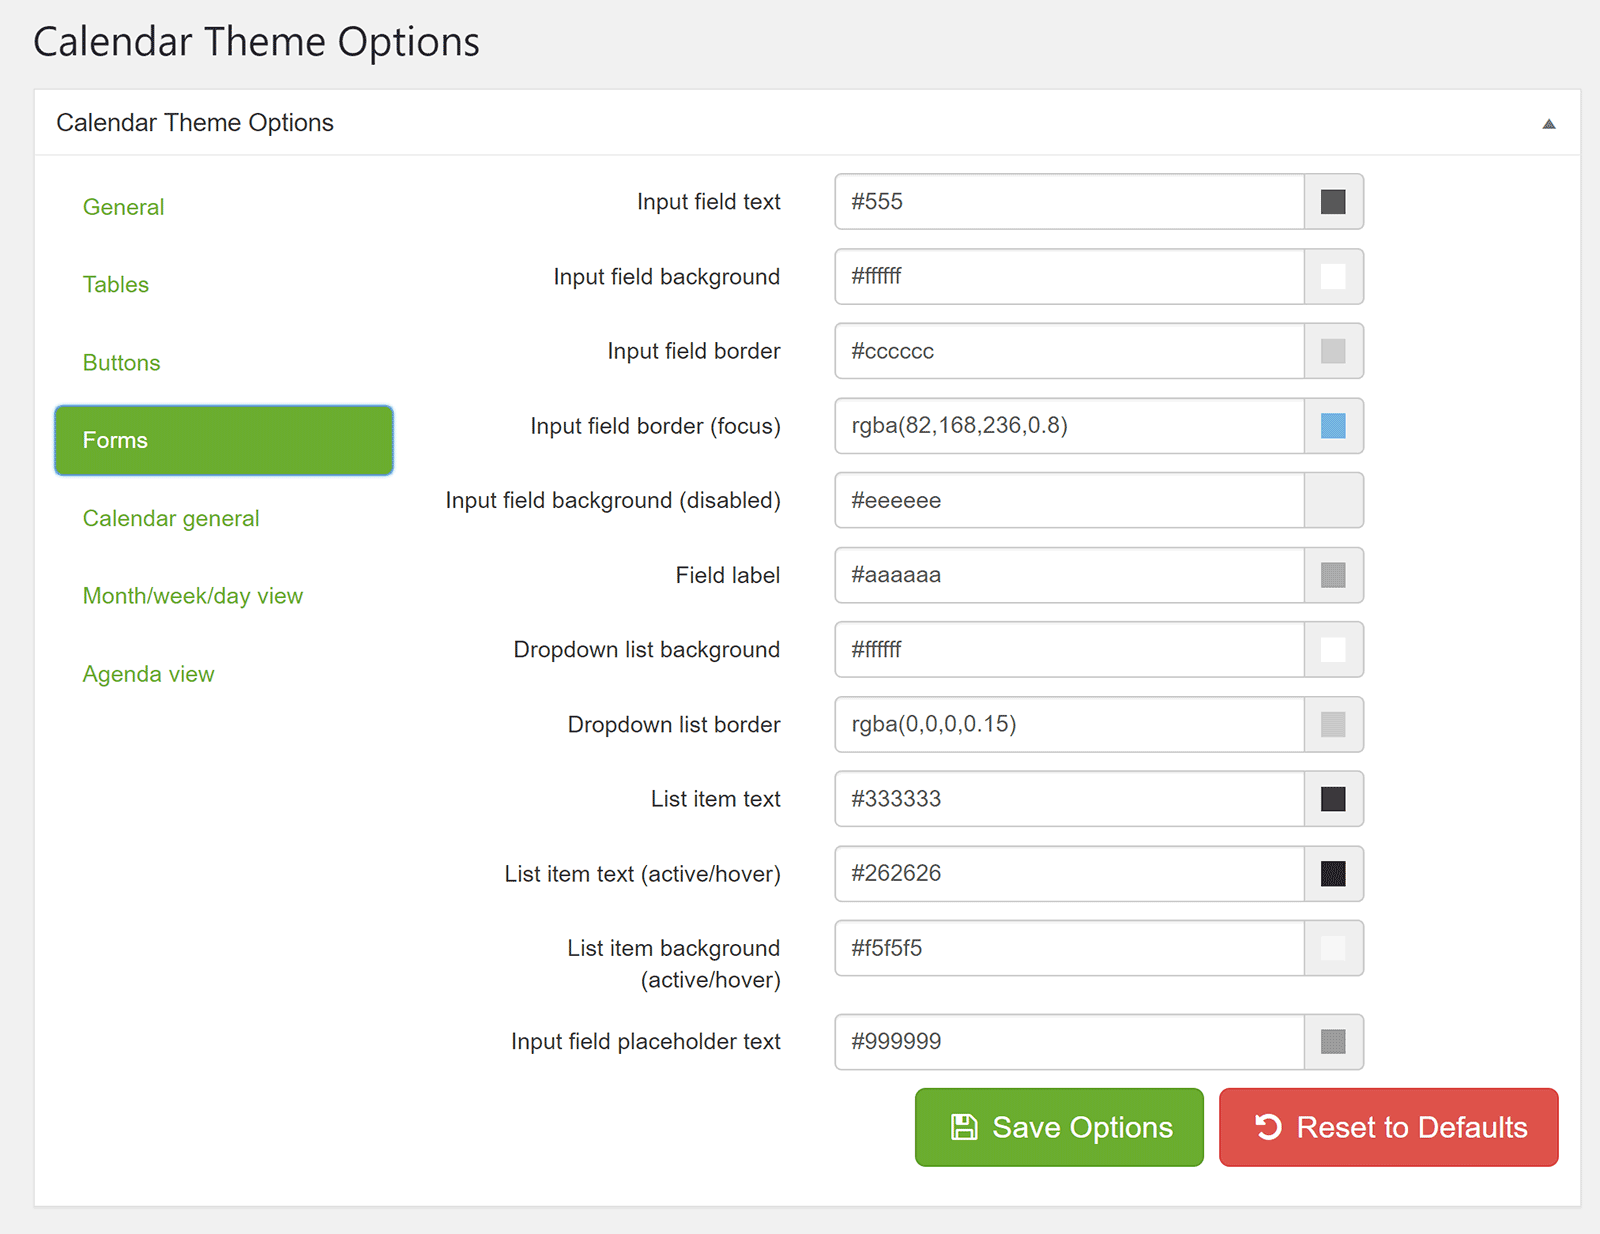Open swatch for #f5f5f5 list item background
Image resolution: width=1600 pixels, height=1234 pixels.
(x=1333, y=948)
